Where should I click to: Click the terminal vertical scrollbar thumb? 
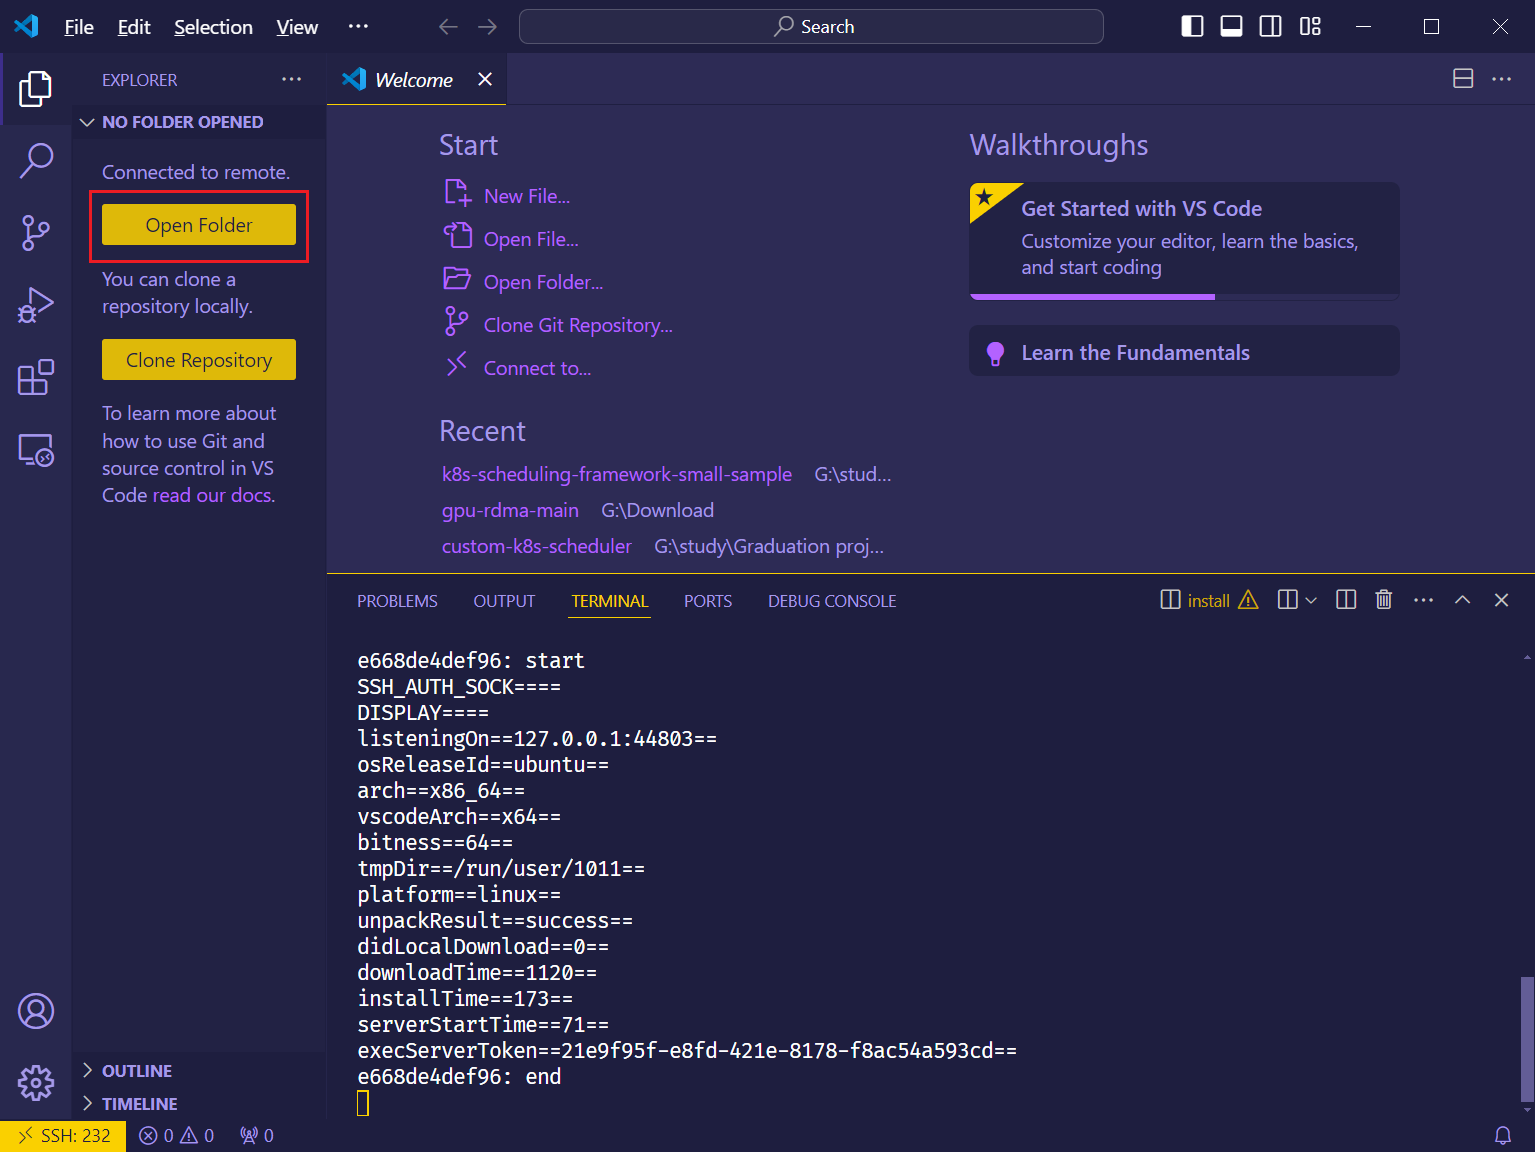(1527, 1038)
